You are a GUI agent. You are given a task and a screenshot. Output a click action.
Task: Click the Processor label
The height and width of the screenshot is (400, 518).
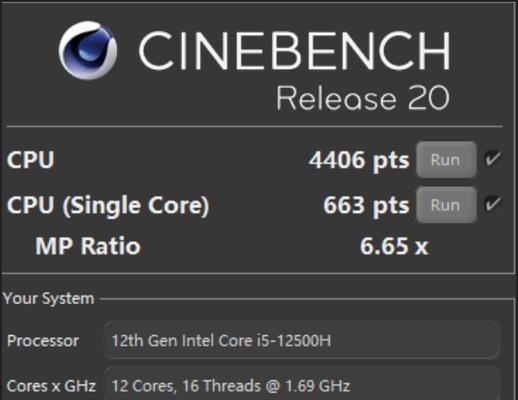click(x=43, y=341)
